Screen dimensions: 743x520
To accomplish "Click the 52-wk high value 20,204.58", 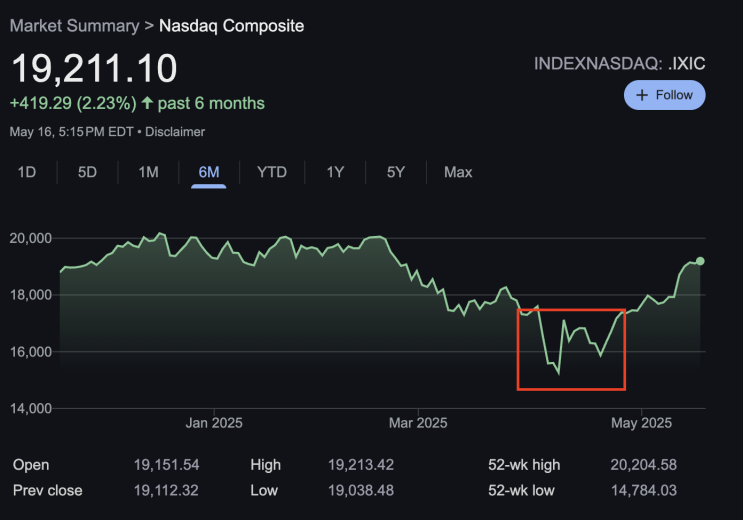I will [x=644, y=465].
